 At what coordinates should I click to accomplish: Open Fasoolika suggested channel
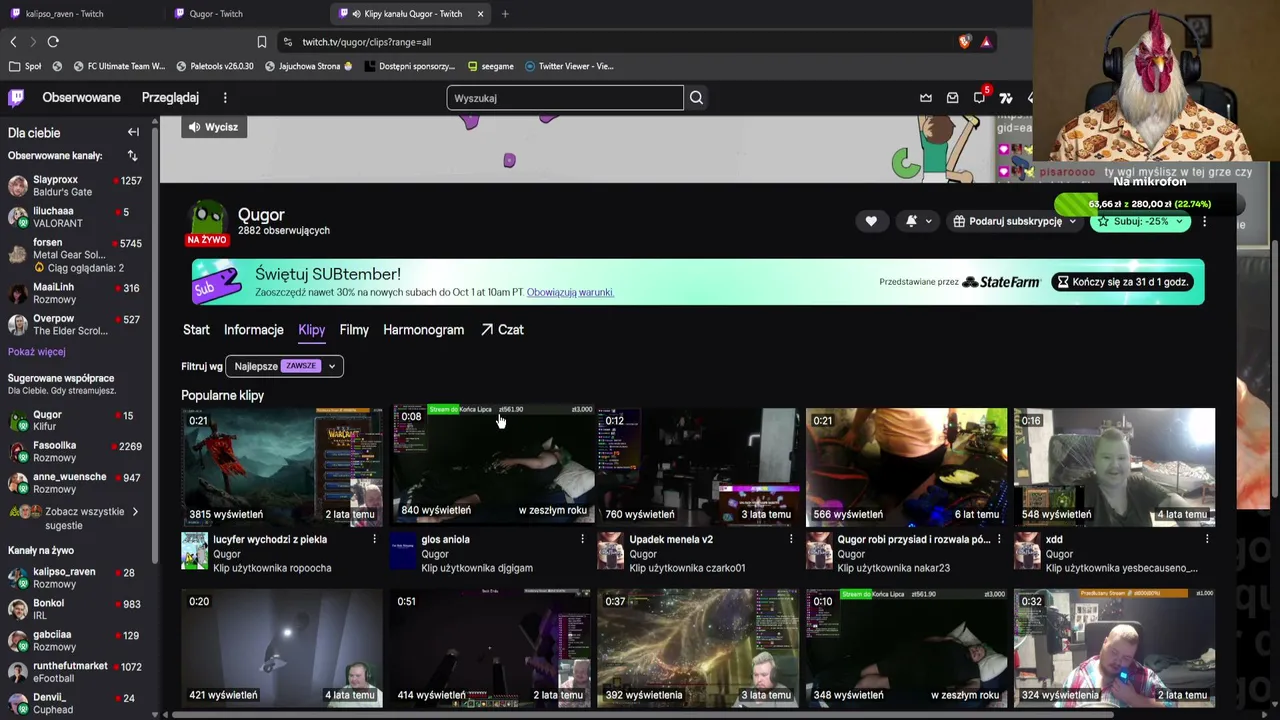75,452
